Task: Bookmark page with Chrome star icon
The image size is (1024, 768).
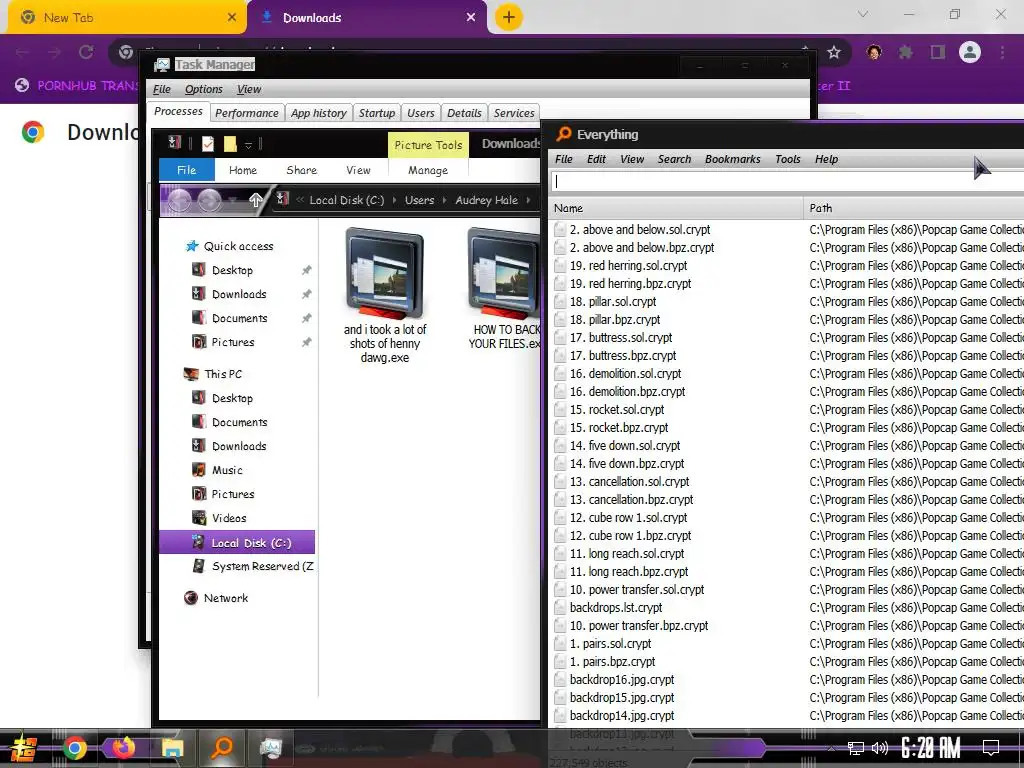Action: pyautogui.click(x=834, y=52)
